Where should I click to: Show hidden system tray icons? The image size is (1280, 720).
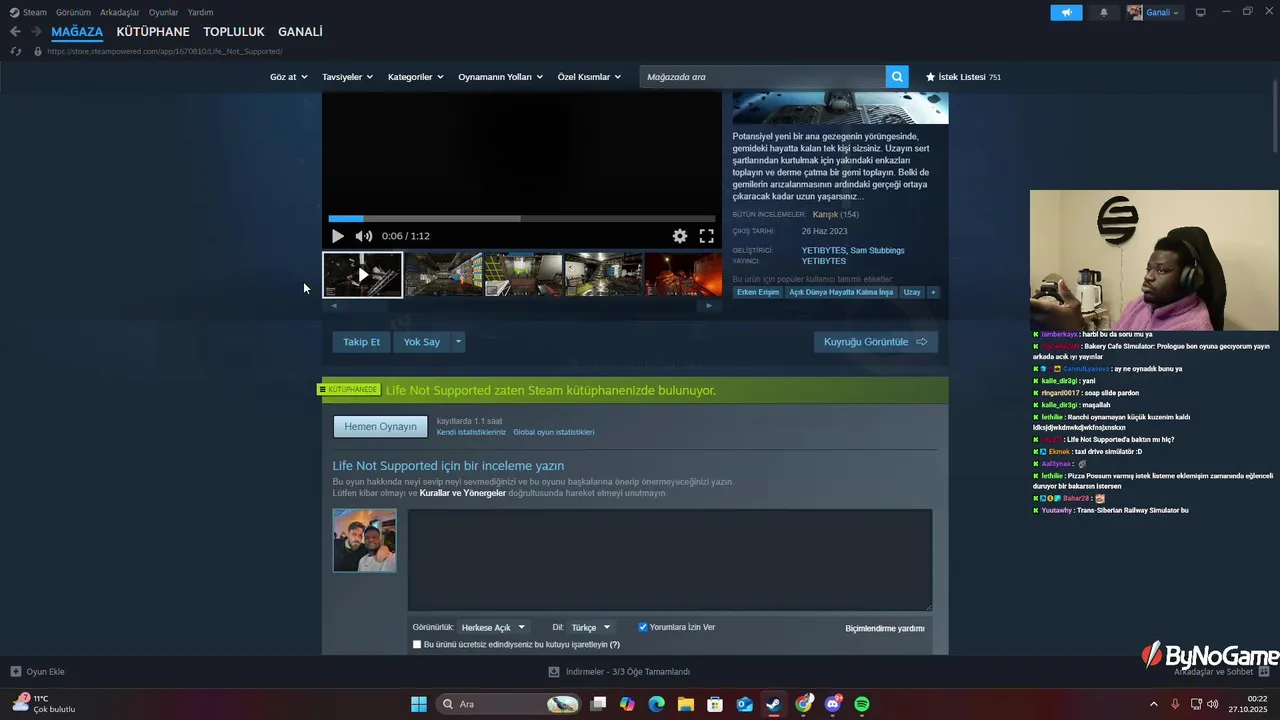[x=1153, y=704]
